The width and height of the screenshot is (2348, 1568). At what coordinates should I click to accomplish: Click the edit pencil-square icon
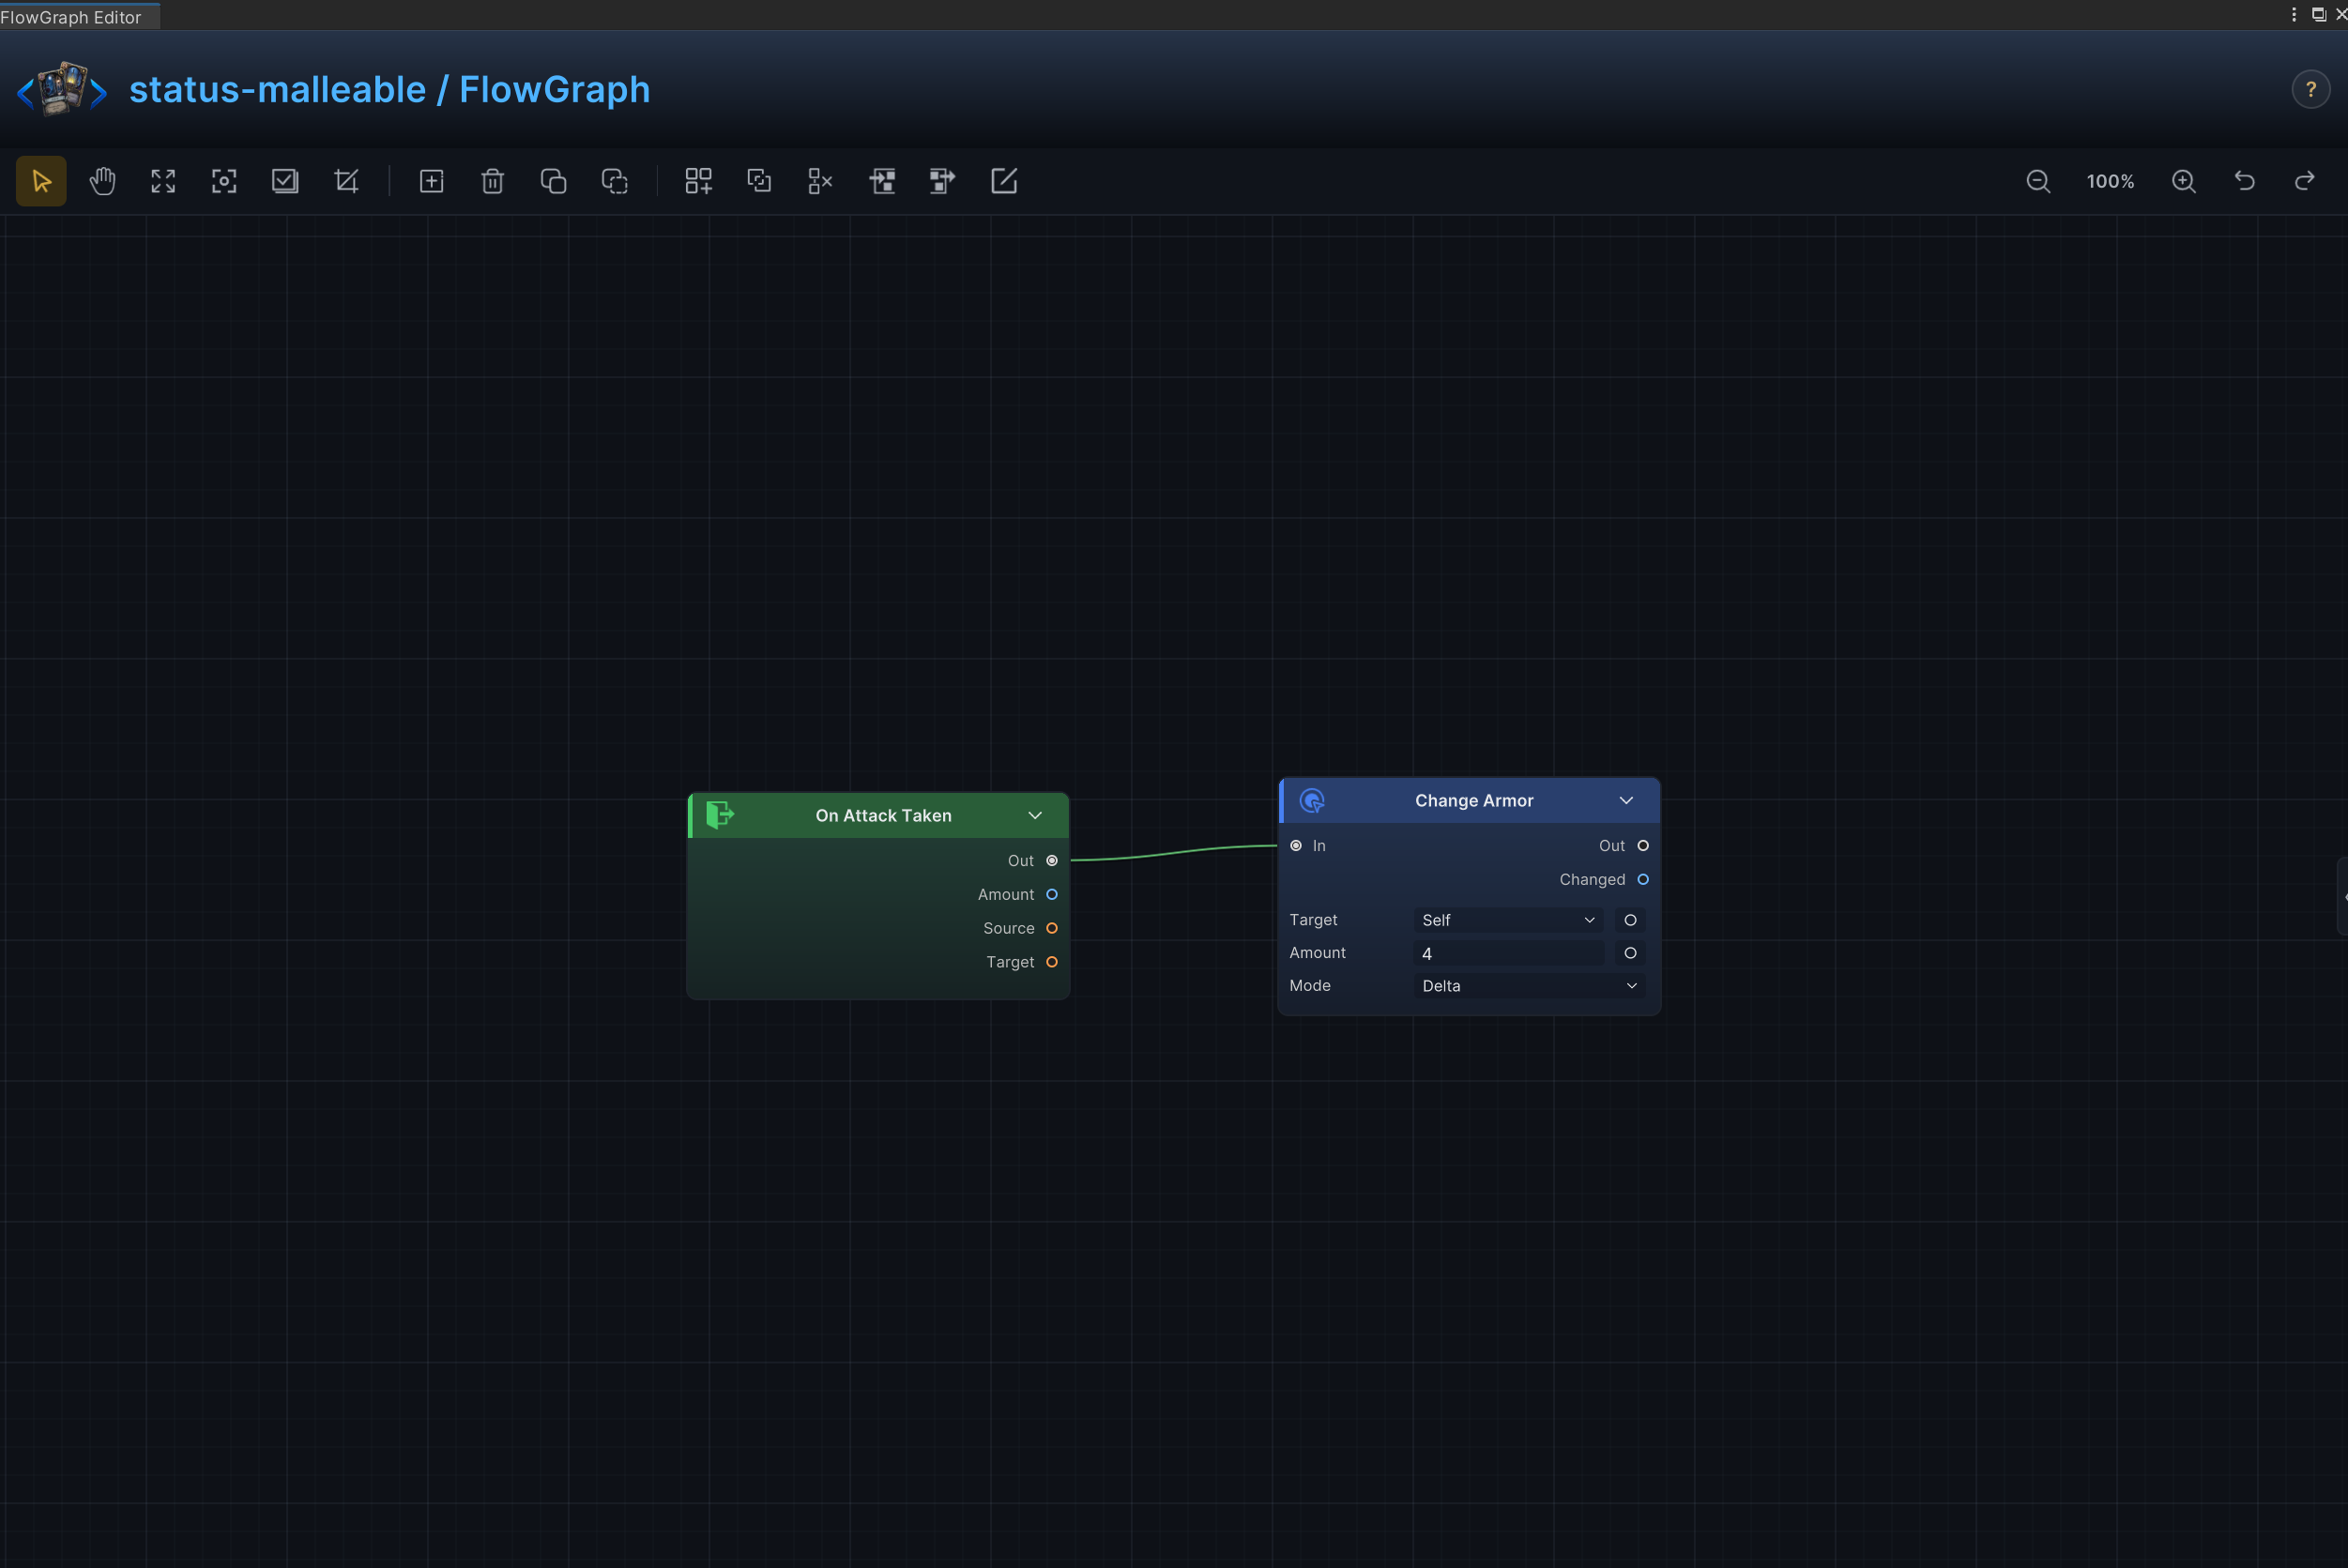[1003, 181]
